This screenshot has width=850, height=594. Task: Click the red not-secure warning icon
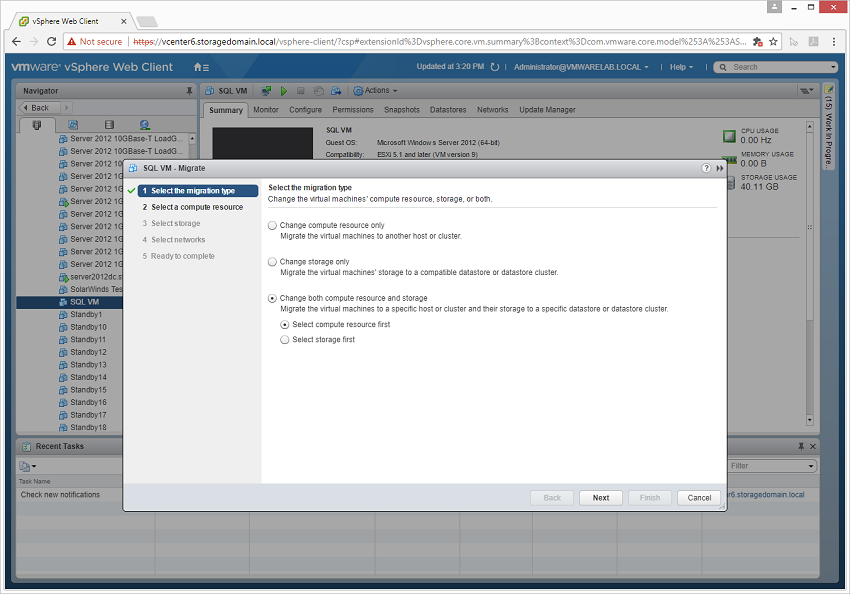pyautogui.click(x=72, y=42)
